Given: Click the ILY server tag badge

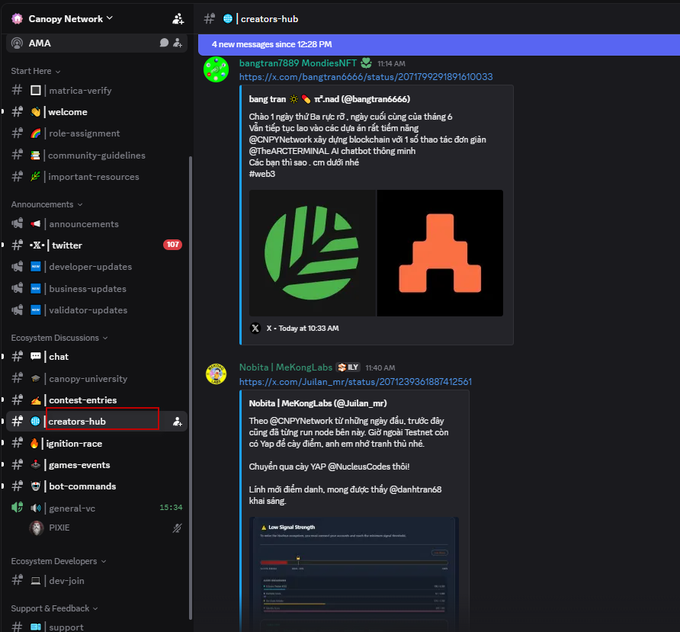Looking at the screenshot, I should click(349, 367).
